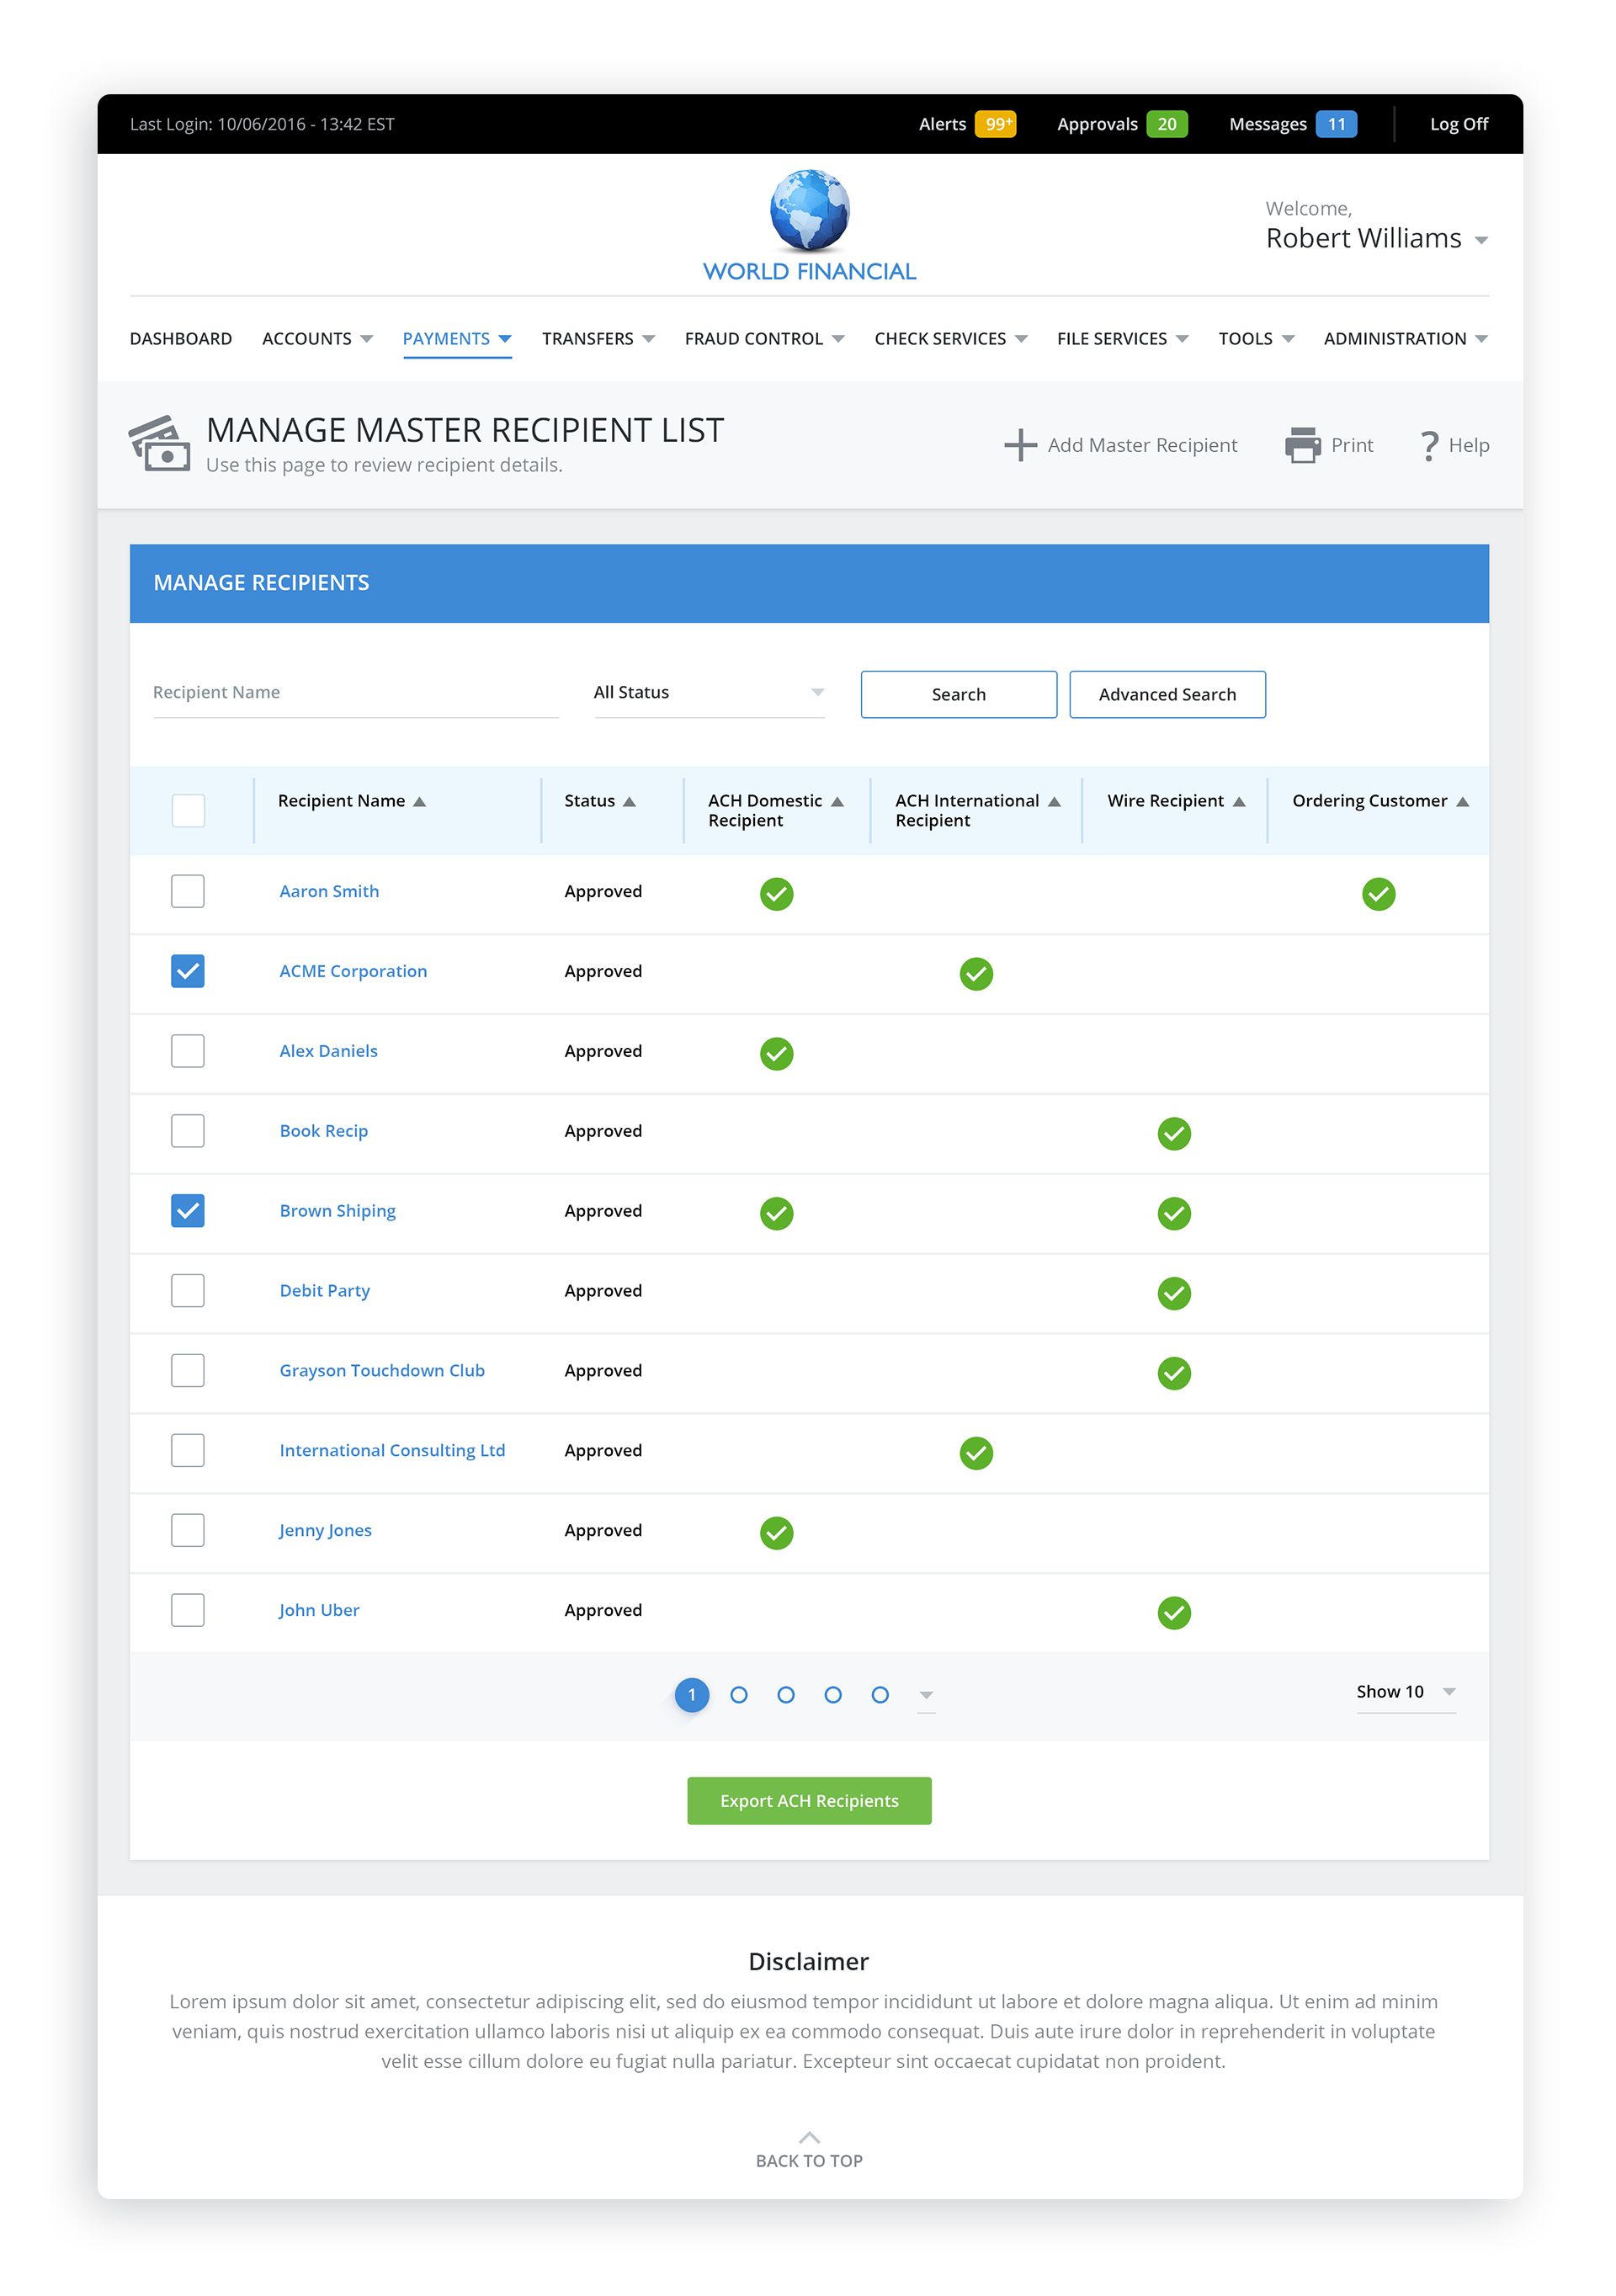Image resolution: width=1616 pixels, height=2296 pixels.
Task: Sort by Recipient Name using arrow icon
Action: (x=420, y=802)
